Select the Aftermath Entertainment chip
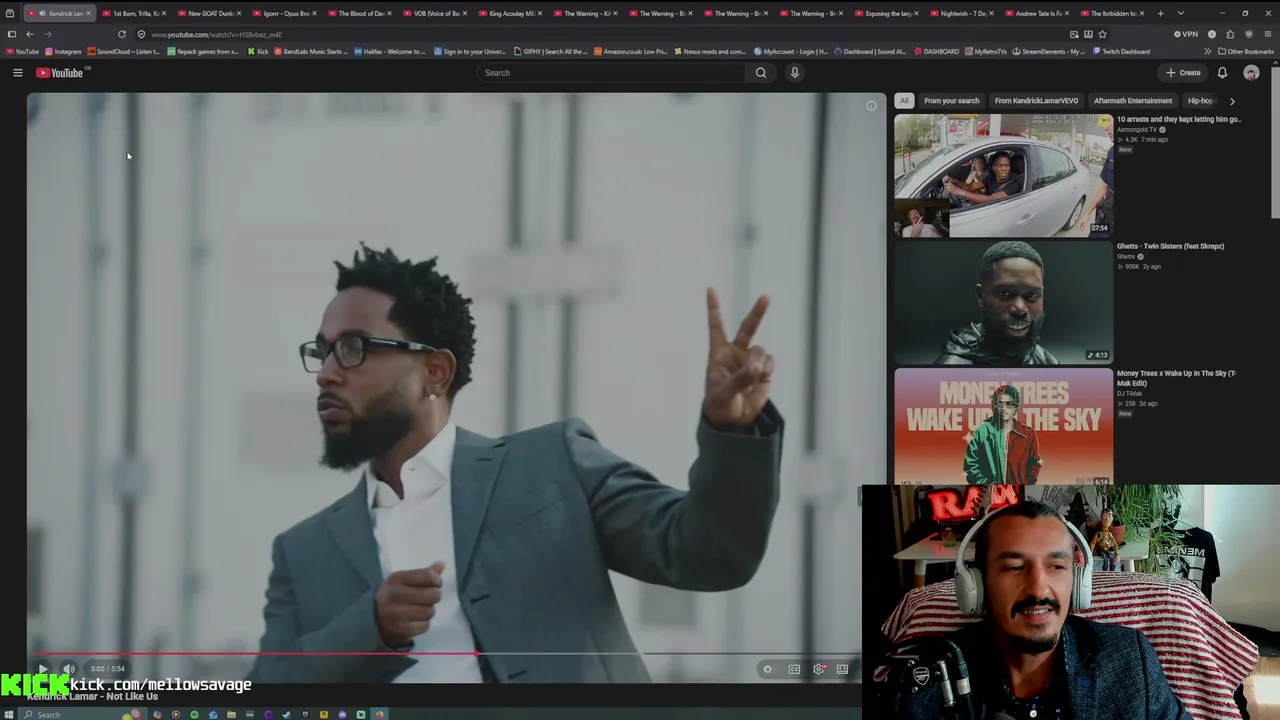The image size is (1280, 720). 1133,100
